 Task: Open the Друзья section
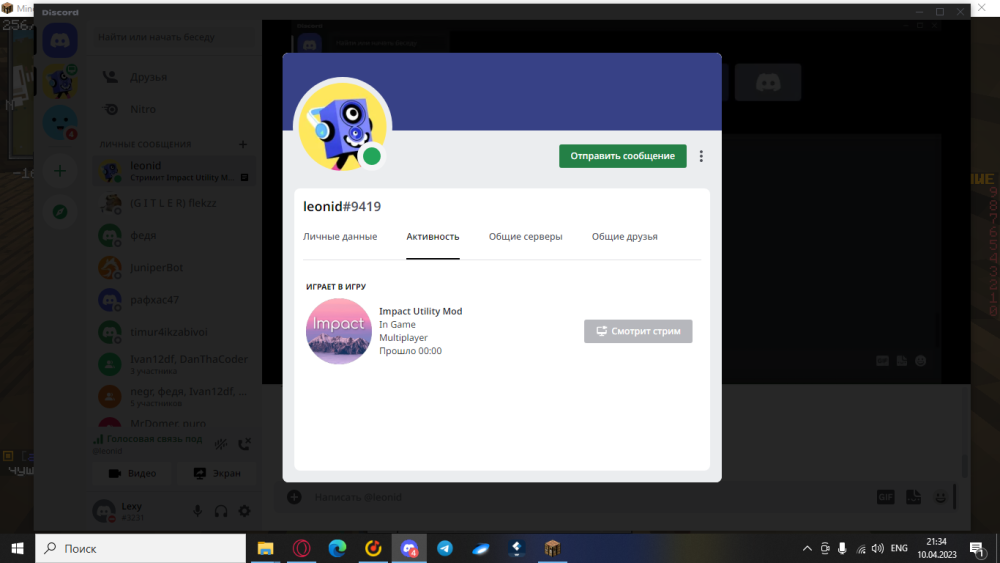(173, 77)
